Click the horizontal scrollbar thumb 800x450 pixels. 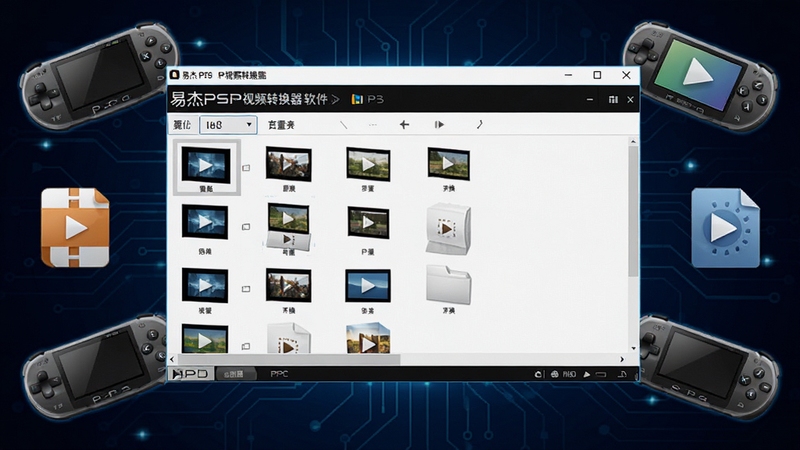289,360
